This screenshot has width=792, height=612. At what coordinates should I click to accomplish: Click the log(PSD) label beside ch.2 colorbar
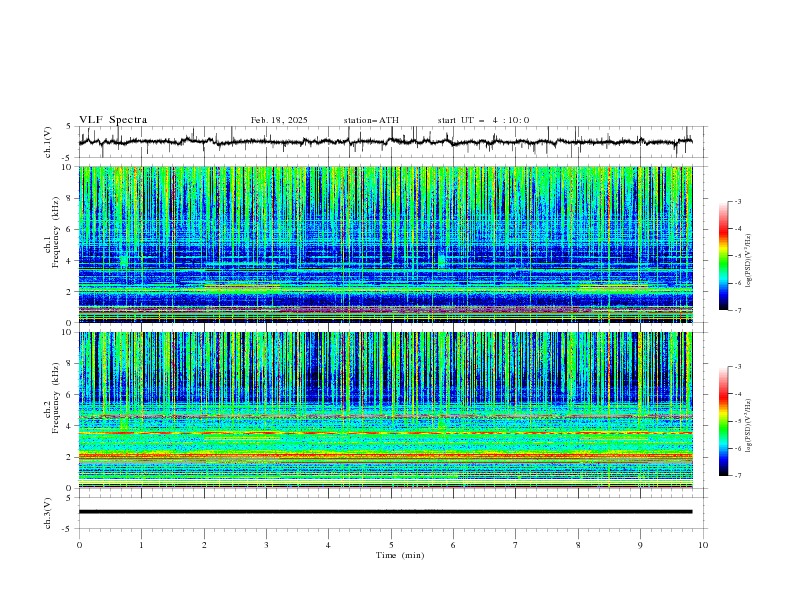pos(748,426)
